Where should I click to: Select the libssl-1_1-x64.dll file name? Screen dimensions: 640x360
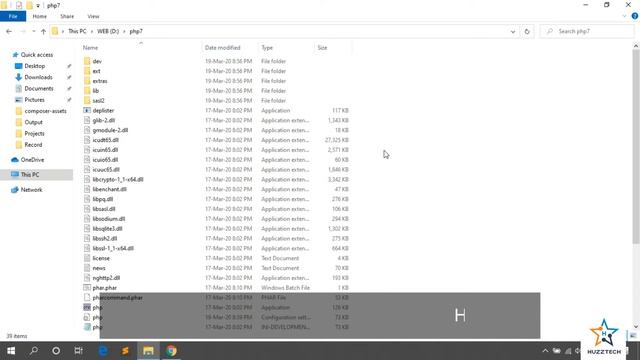point(113,248)
